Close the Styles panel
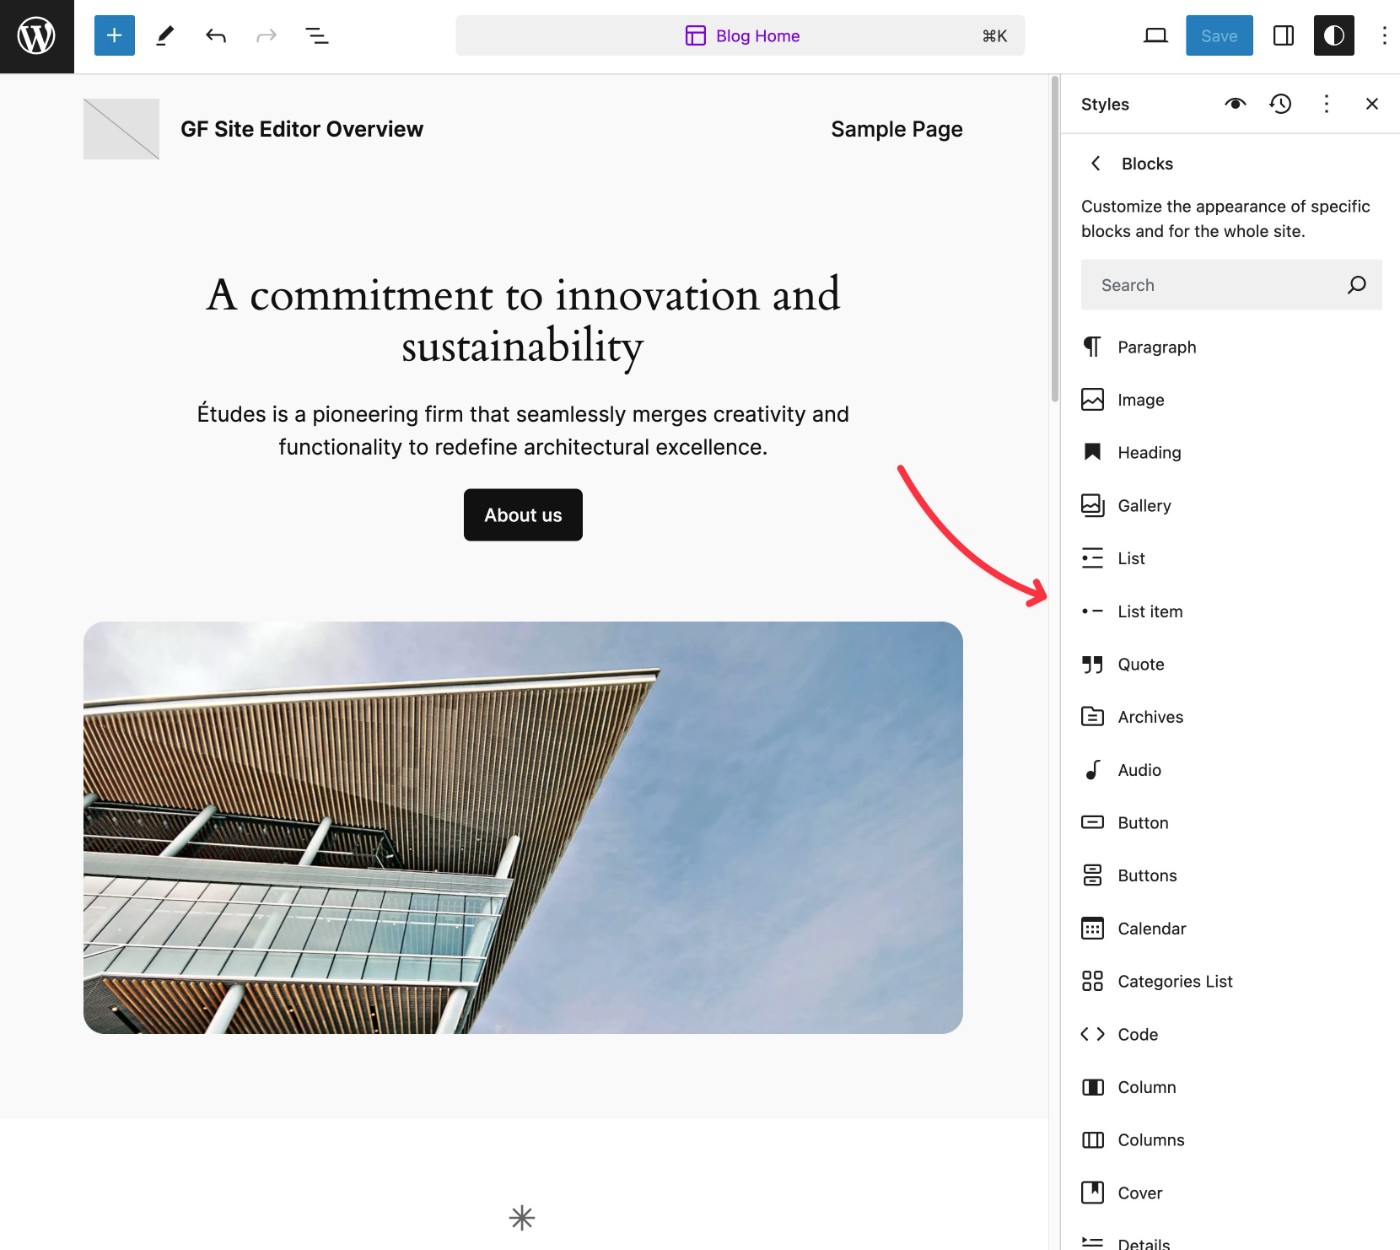This screenshot has height=1250, width=1400. (x=1372, y=104)
